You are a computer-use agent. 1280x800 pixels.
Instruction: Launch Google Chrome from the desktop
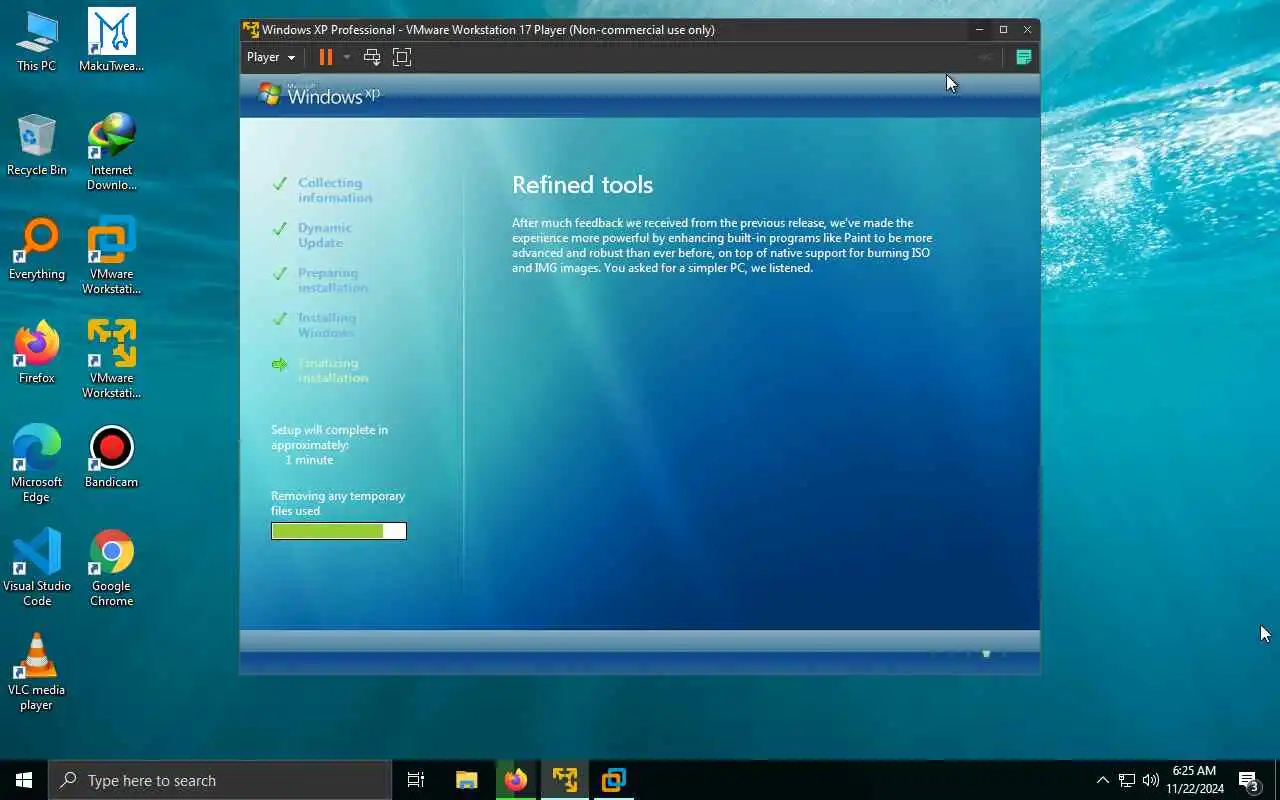coord(111,569)
